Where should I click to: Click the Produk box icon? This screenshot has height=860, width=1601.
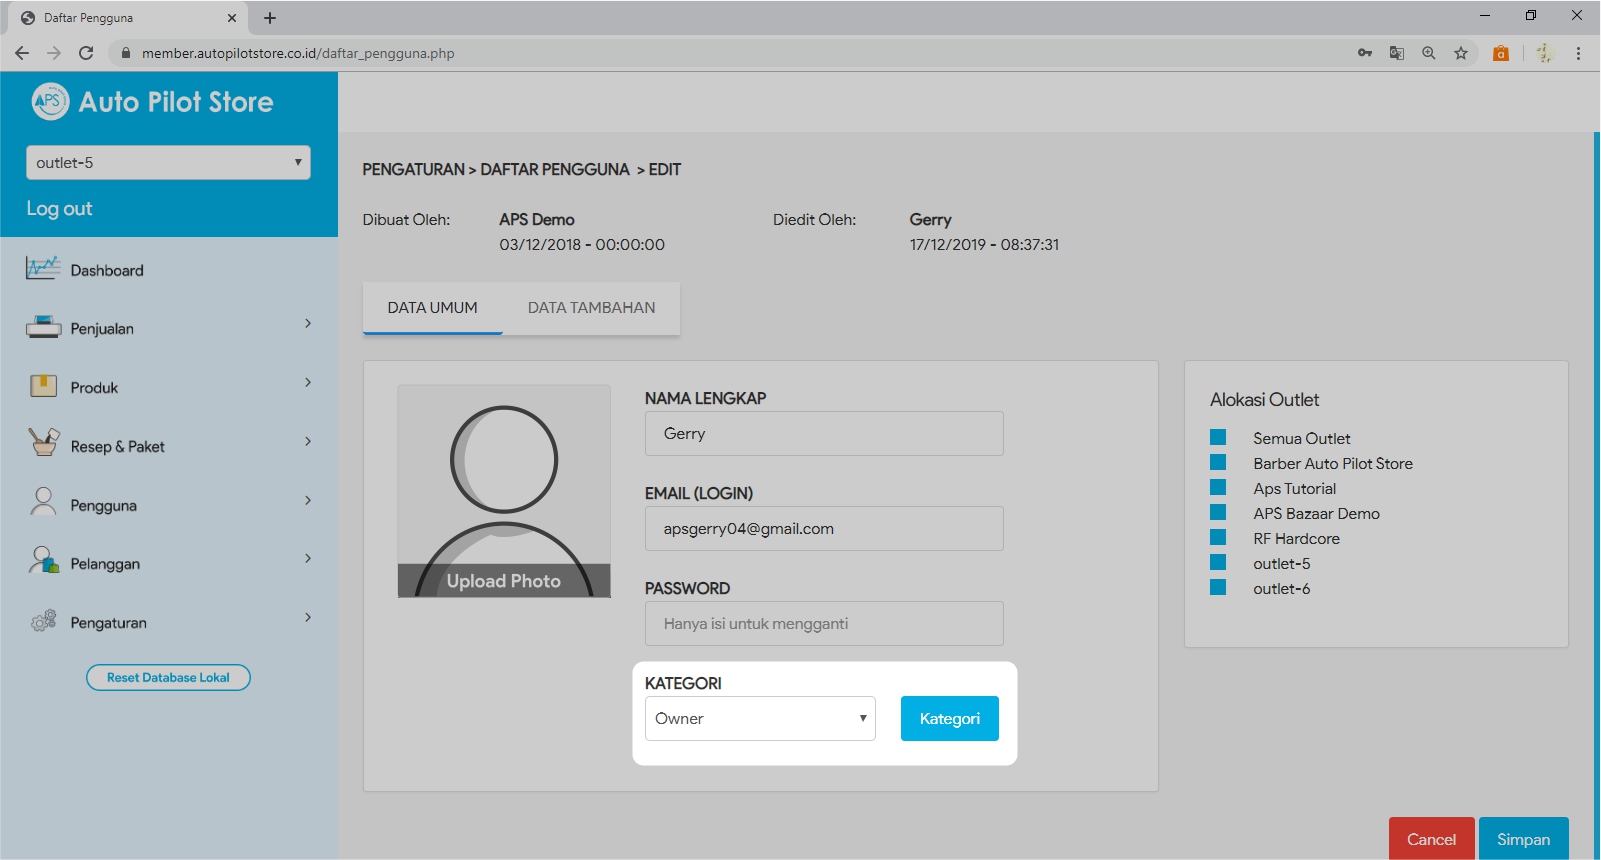coord(43,386)
